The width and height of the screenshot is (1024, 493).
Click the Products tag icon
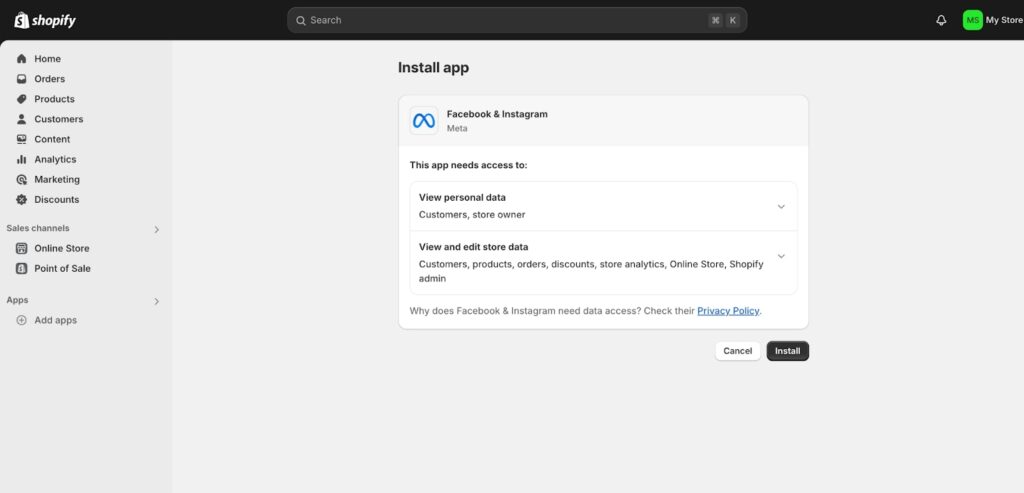pos(22,99)
